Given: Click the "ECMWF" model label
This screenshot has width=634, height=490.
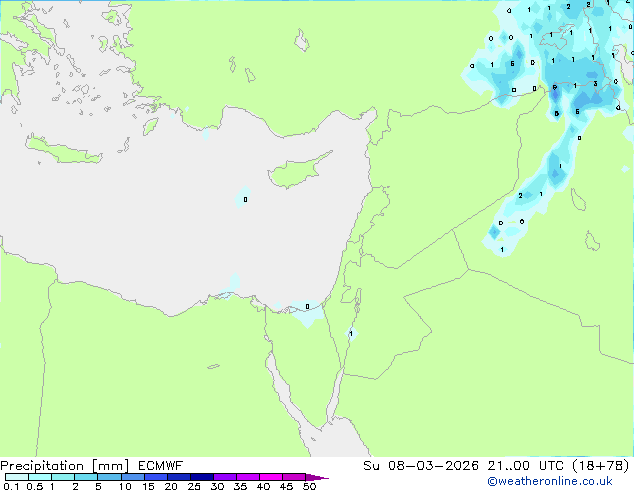Looking at the screenshot, I should pos(161,466).
